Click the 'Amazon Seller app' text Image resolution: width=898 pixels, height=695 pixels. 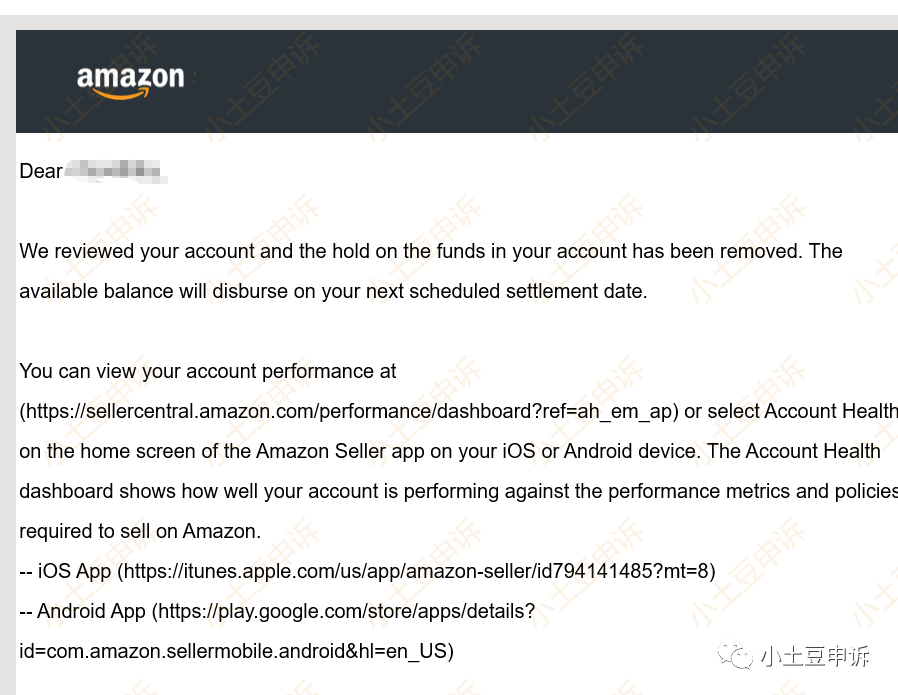[x=340, y=451]
